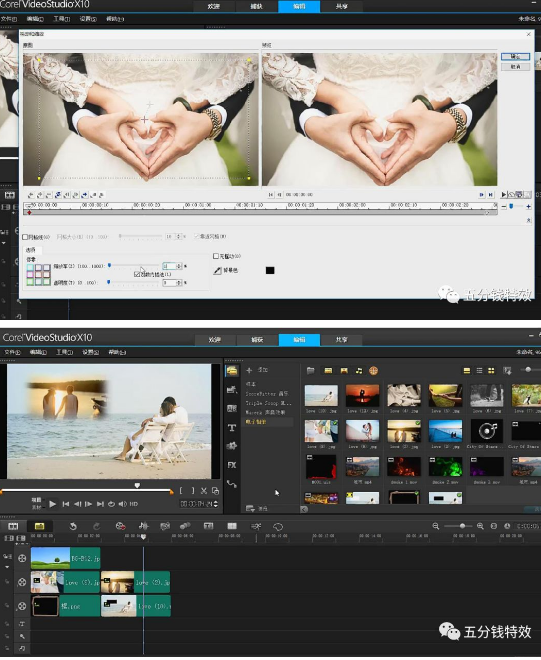
Task: Open the Title (T) library panel
Action: tap(232, 428)
